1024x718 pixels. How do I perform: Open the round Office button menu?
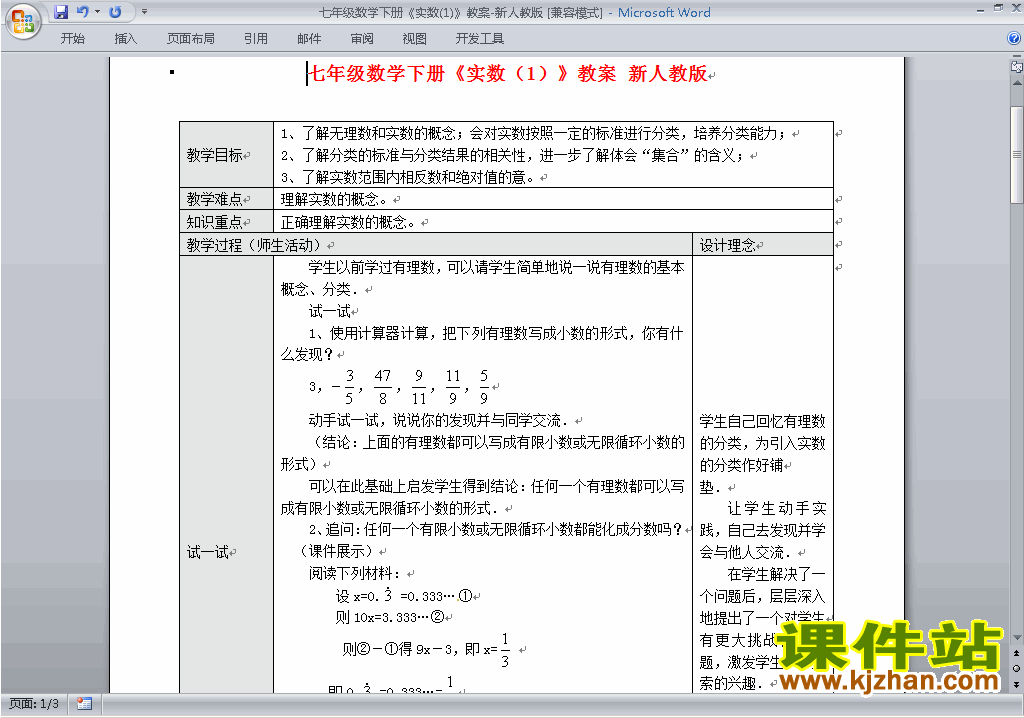23,21
